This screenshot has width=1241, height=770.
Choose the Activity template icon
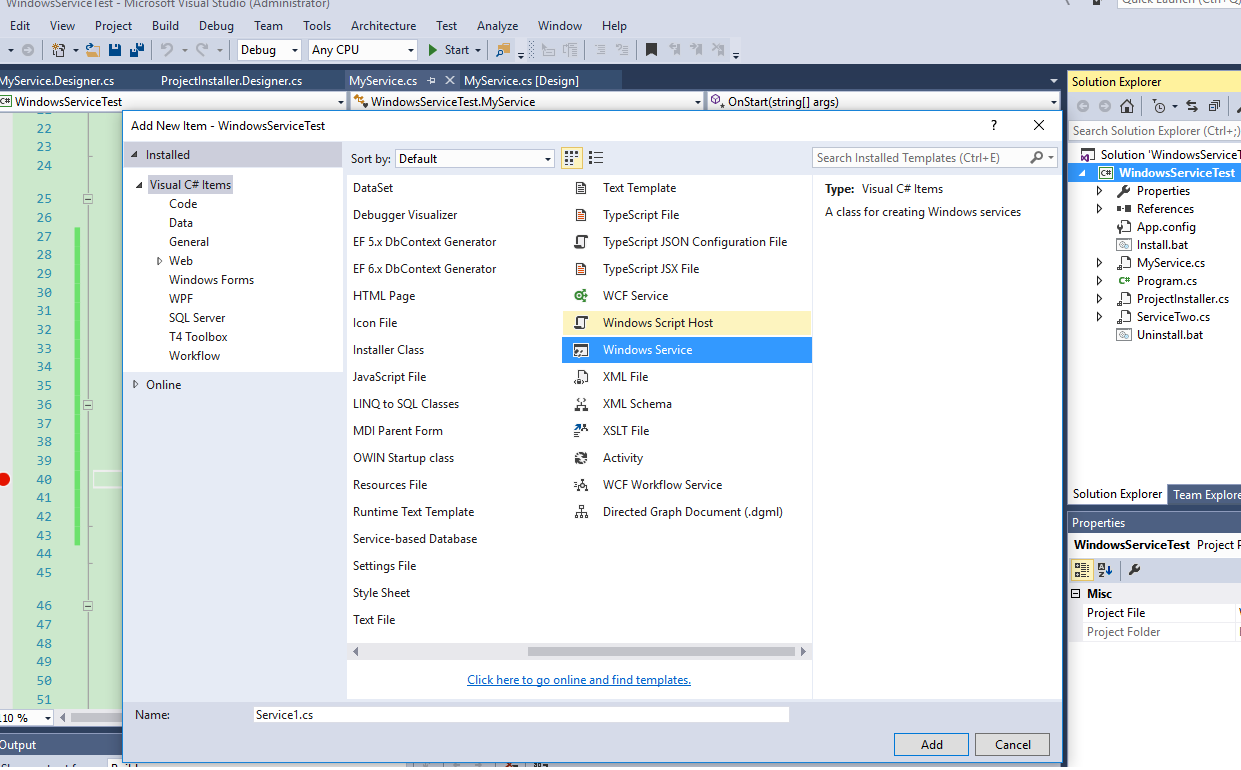tap(581, 458)
